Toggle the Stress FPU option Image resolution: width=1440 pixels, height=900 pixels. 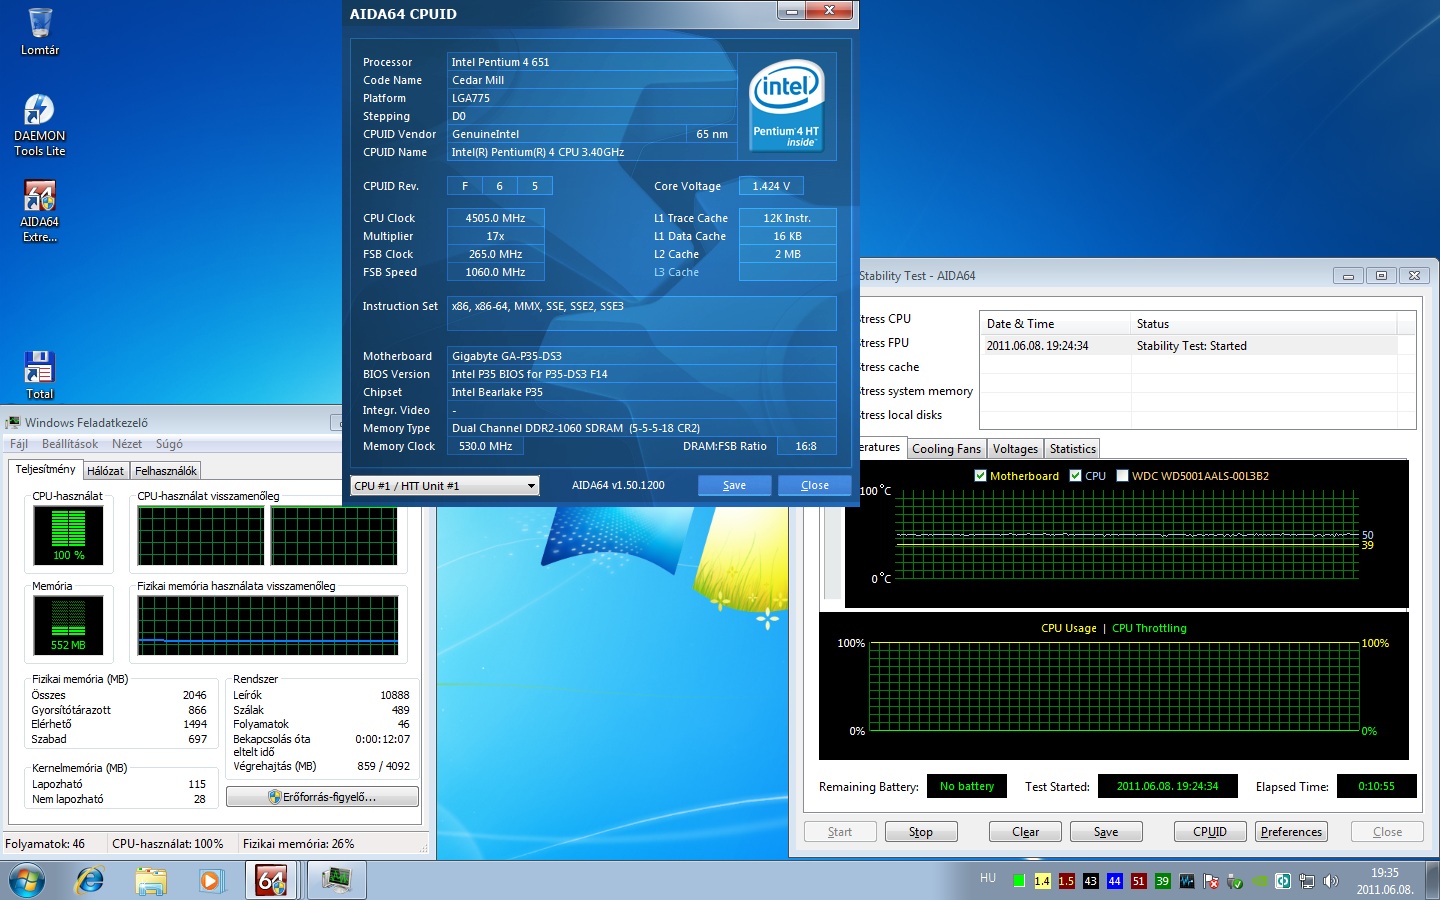[x=885, y=343]
